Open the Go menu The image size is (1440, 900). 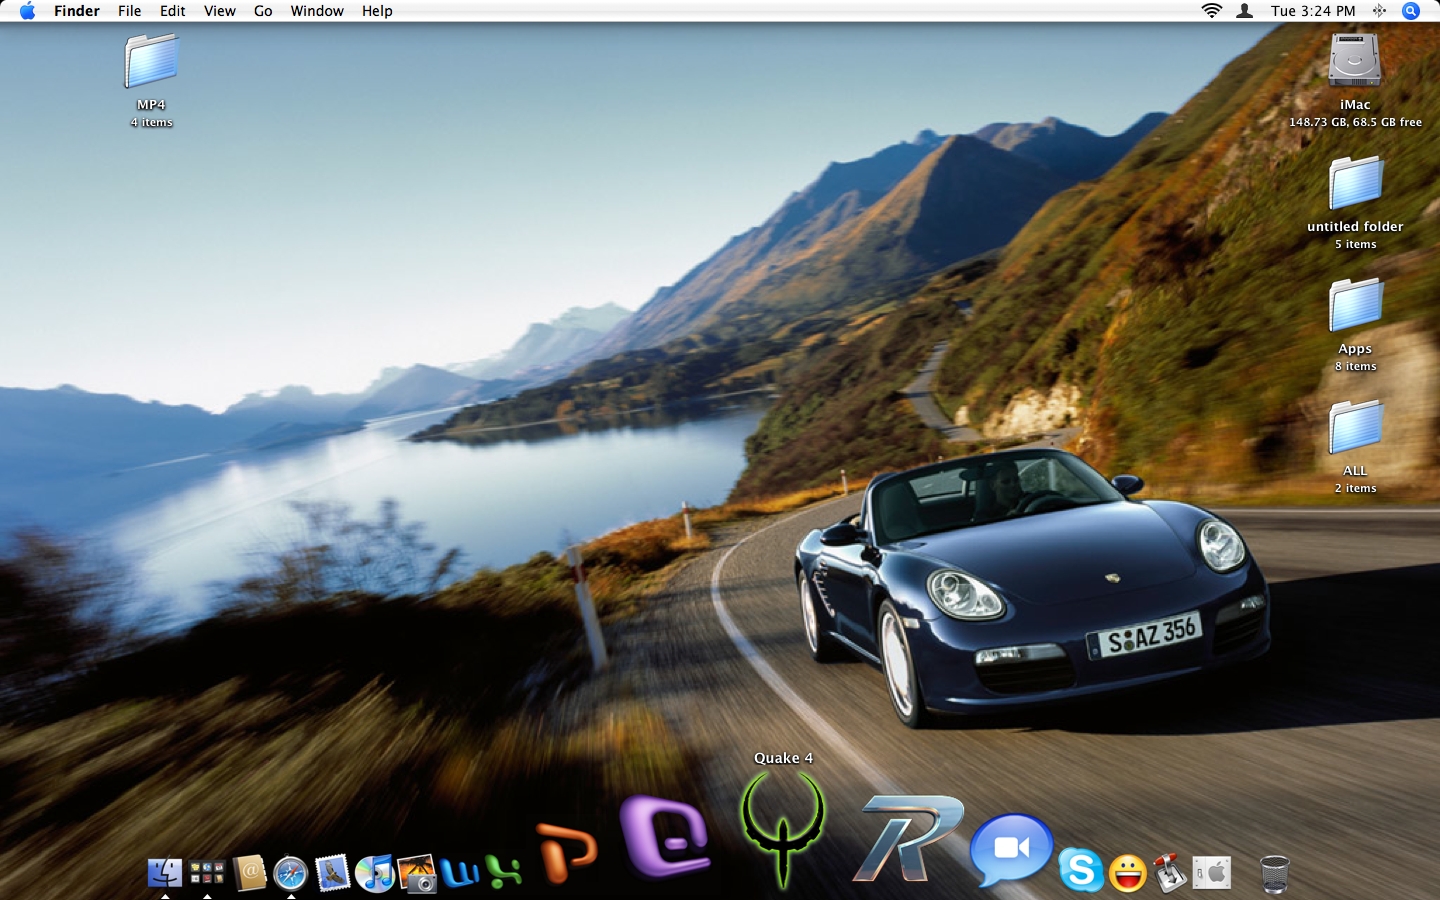point(263,11)
